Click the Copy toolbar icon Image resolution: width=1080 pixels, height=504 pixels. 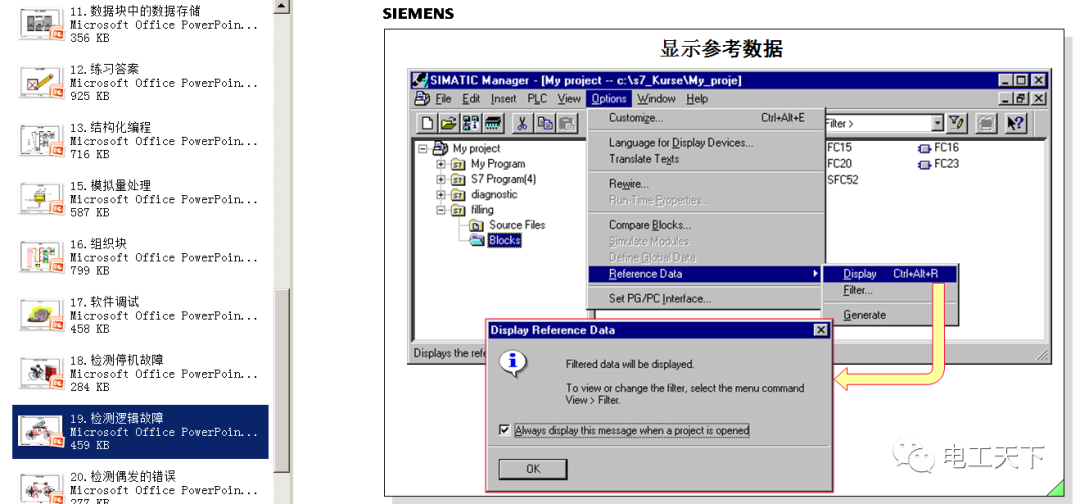click(545, 124)
